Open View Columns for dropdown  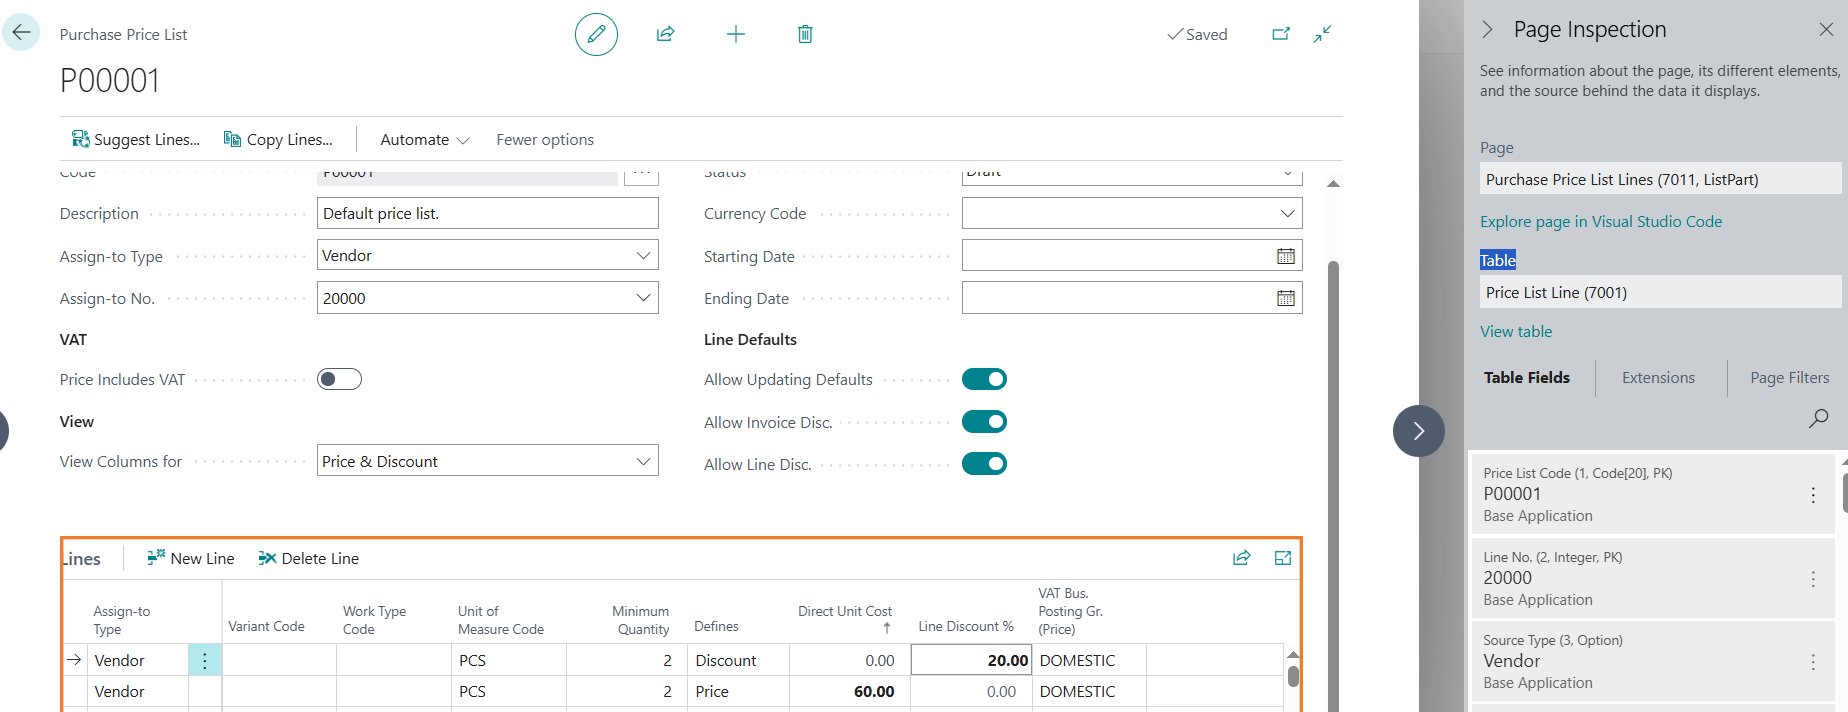coord(643,461)
